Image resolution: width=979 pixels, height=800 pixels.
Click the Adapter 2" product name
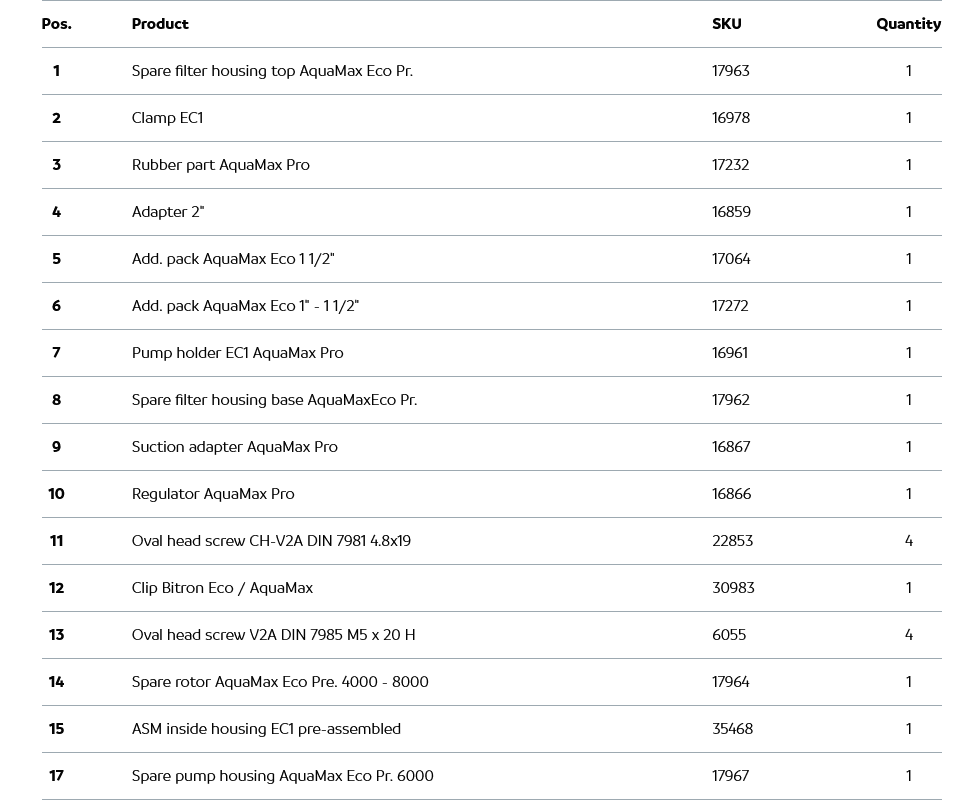(x=168, y=212)
